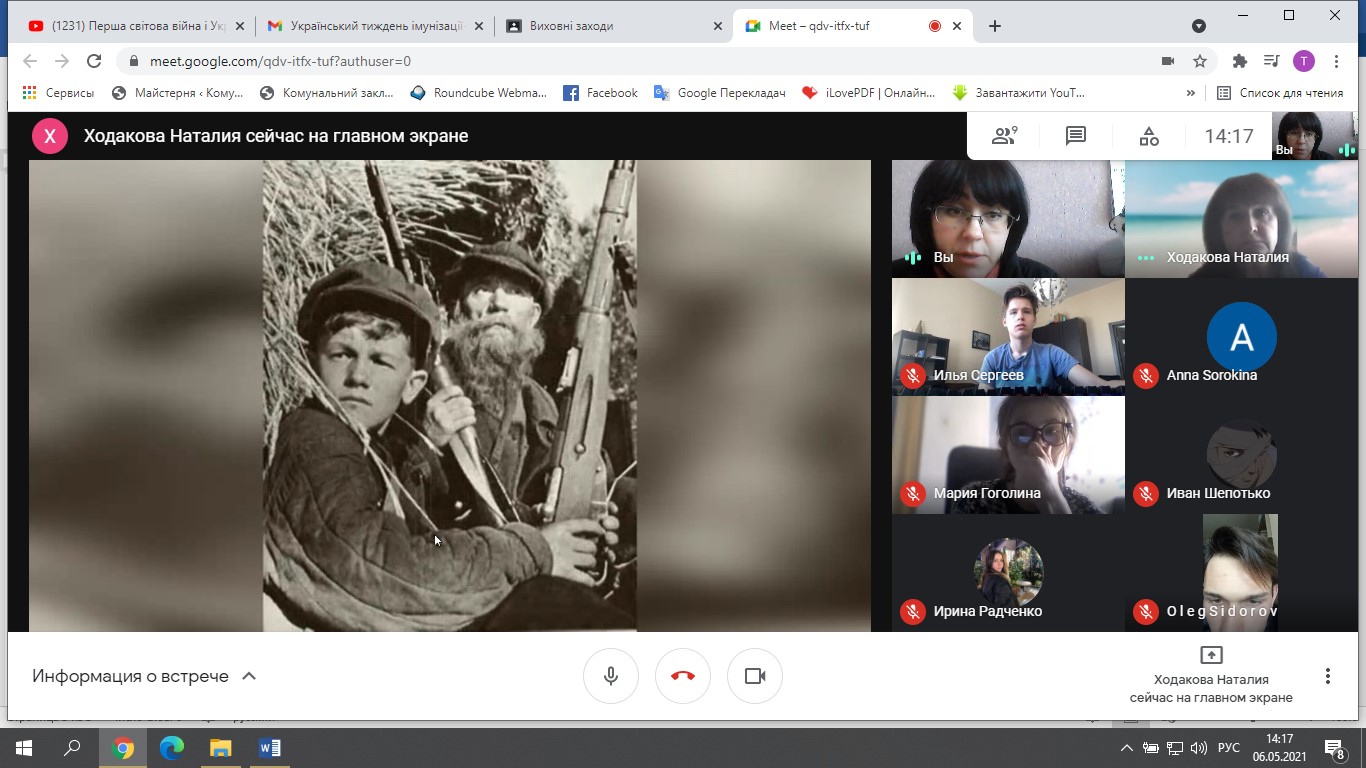Toggle the camera on or off
This screenshot has height=768, width=1366.
(755, 676)
